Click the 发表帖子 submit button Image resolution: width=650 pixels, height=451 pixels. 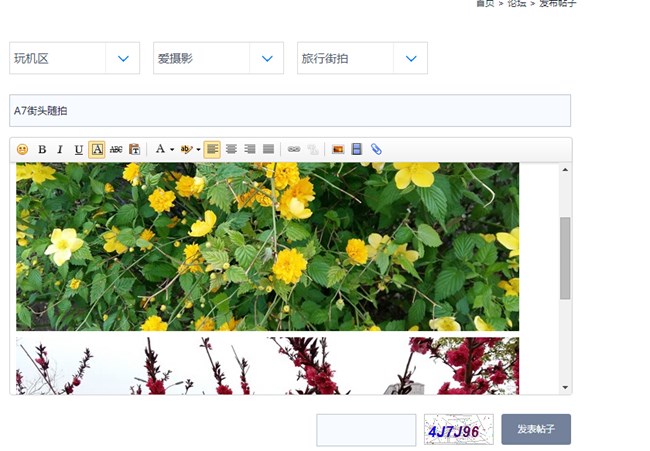[x=536, y=430]
